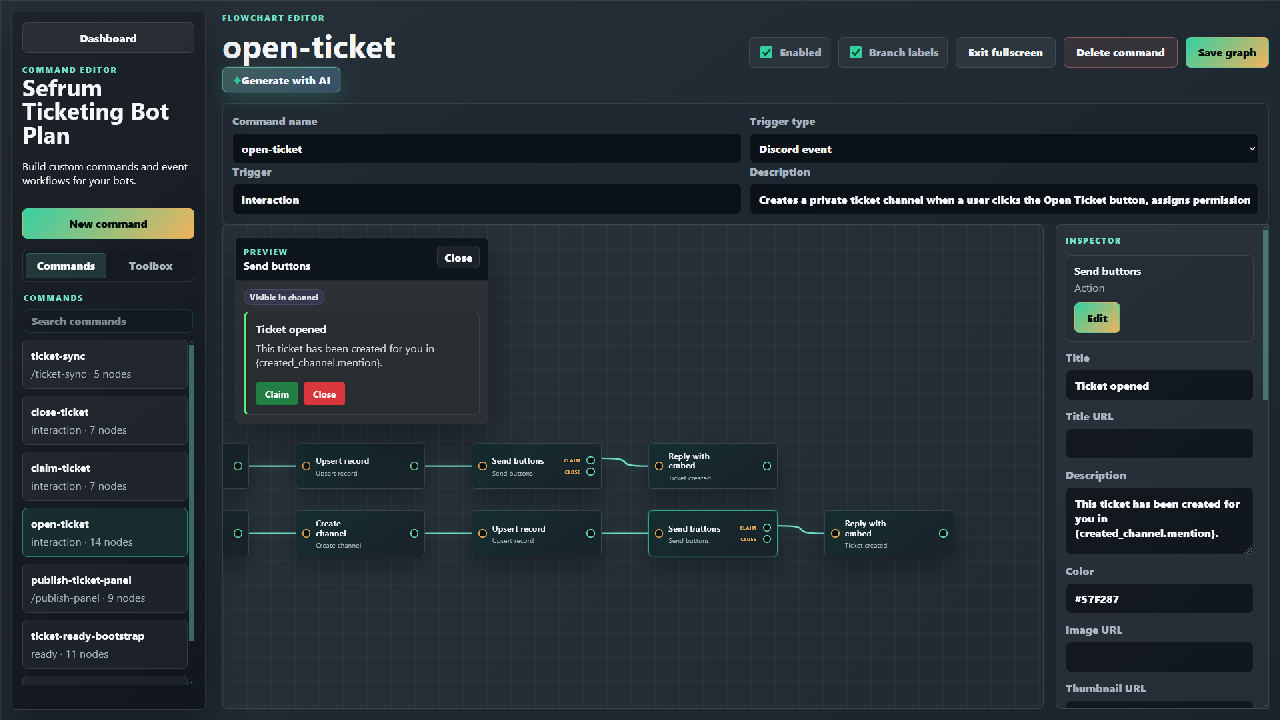This screenshot has width=1280, height=720.
Task: Click CLOSE port on upper-row Send buttons node
Action: tap(591, 471)
